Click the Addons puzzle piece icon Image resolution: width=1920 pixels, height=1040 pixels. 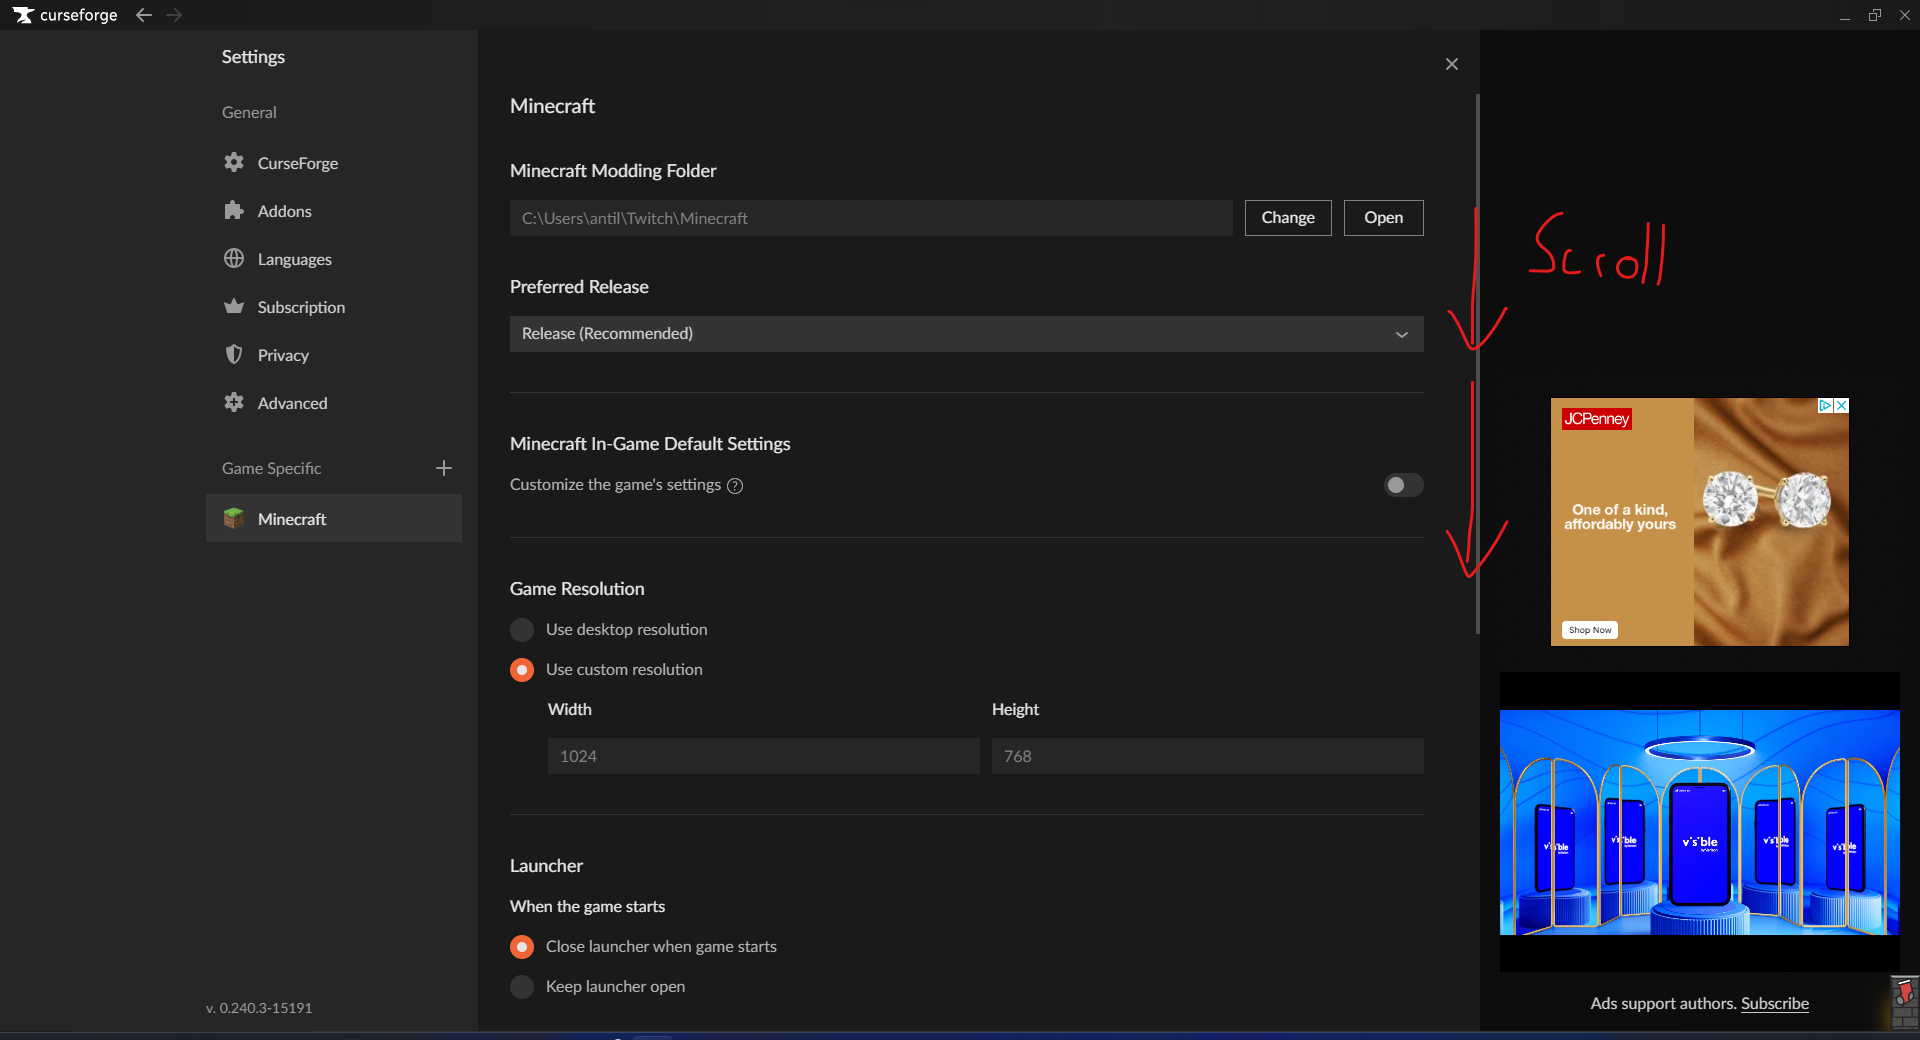(234, 211)
